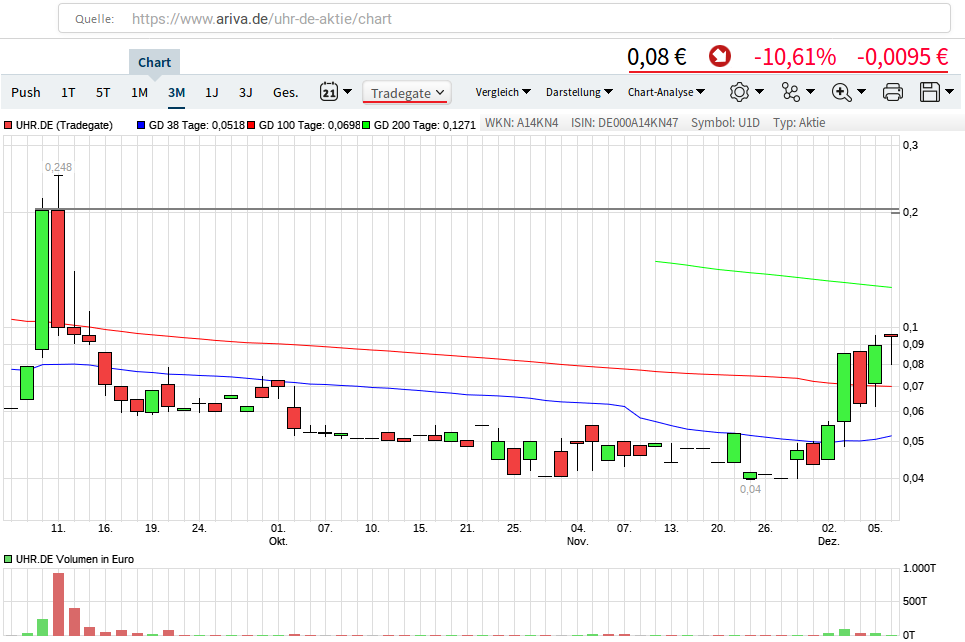
Task: Expand the save icon dropdown arrow
Action: [950, 92]
